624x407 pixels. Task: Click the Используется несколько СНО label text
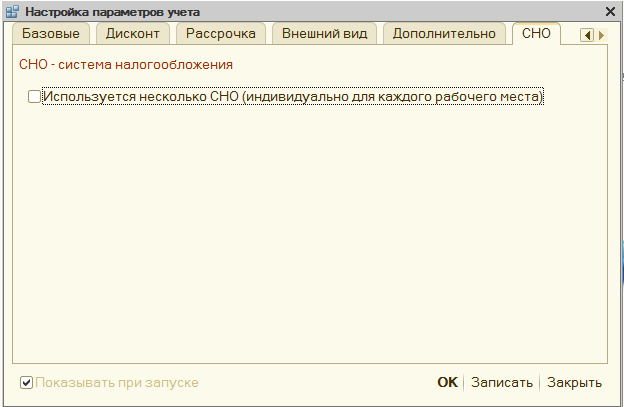[293, 97]
